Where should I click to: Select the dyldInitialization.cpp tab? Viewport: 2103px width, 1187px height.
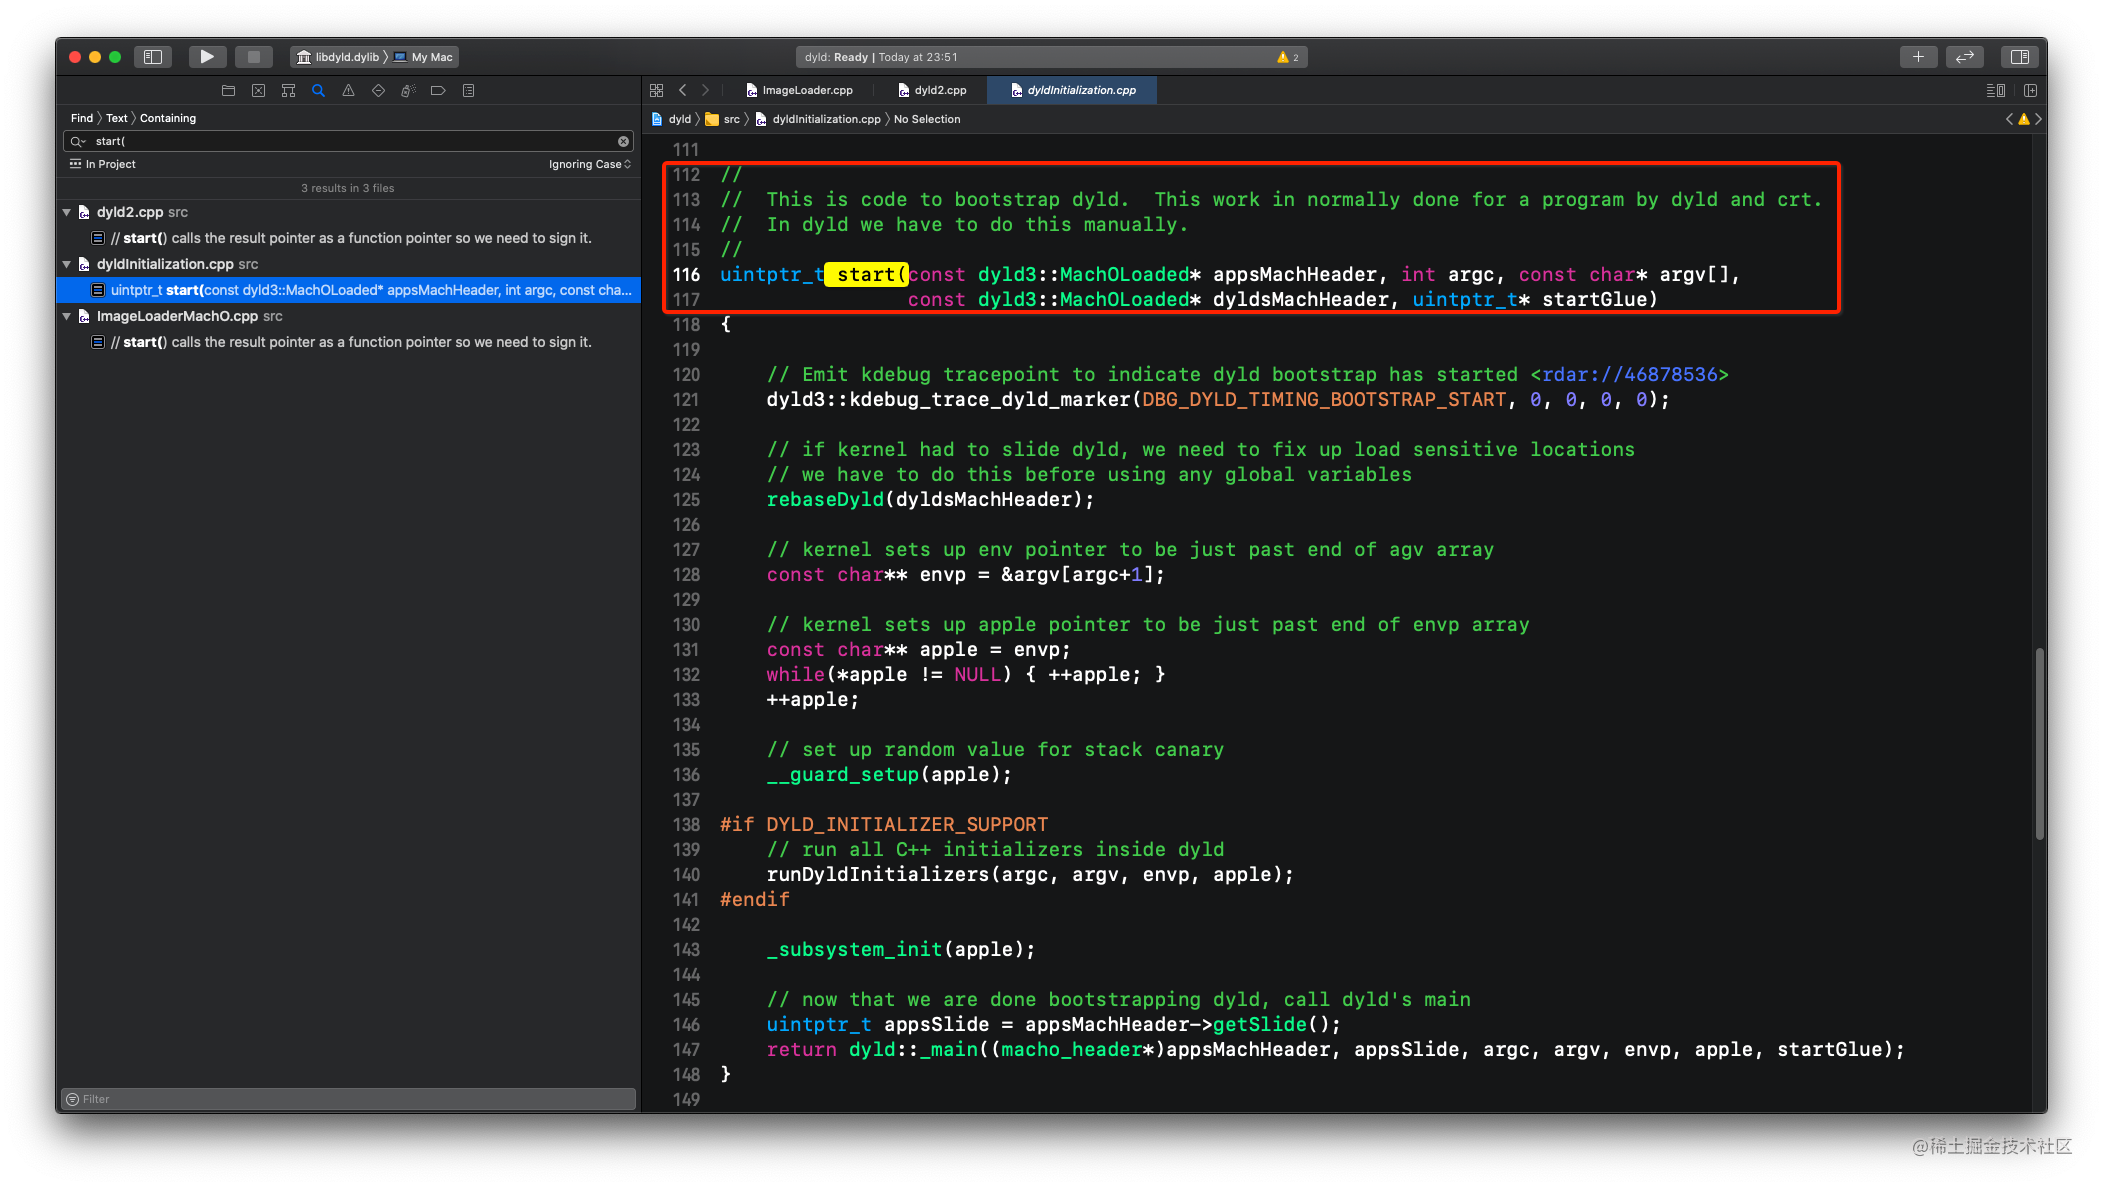[1072, 90]
